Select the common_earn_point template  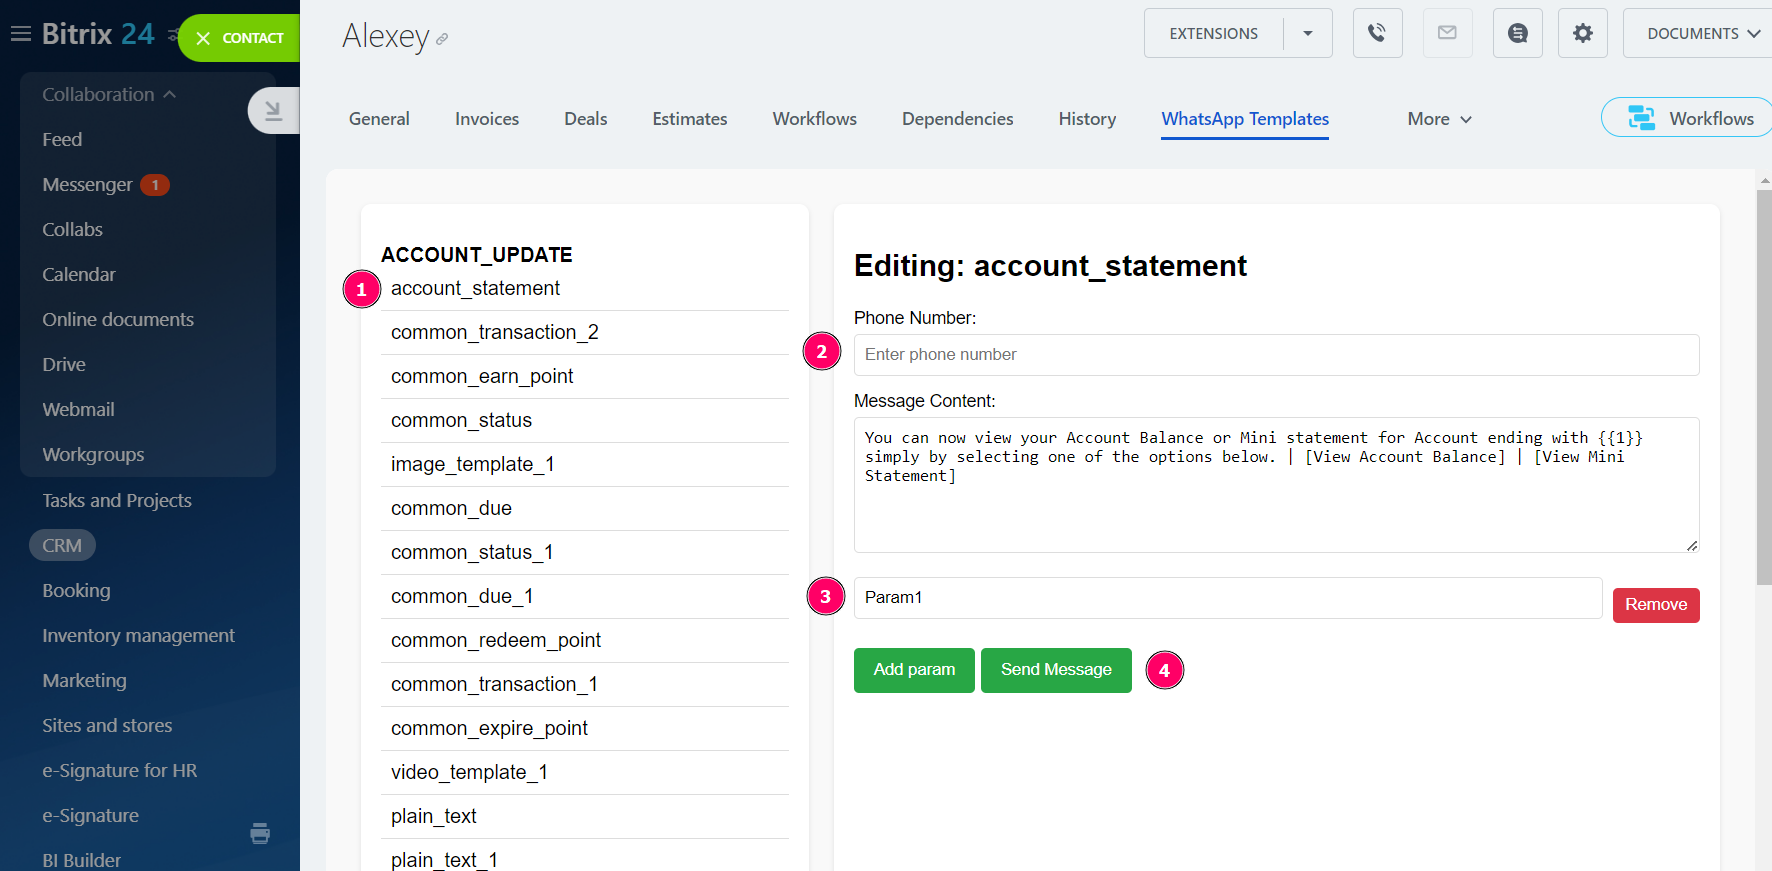[482, 376]
